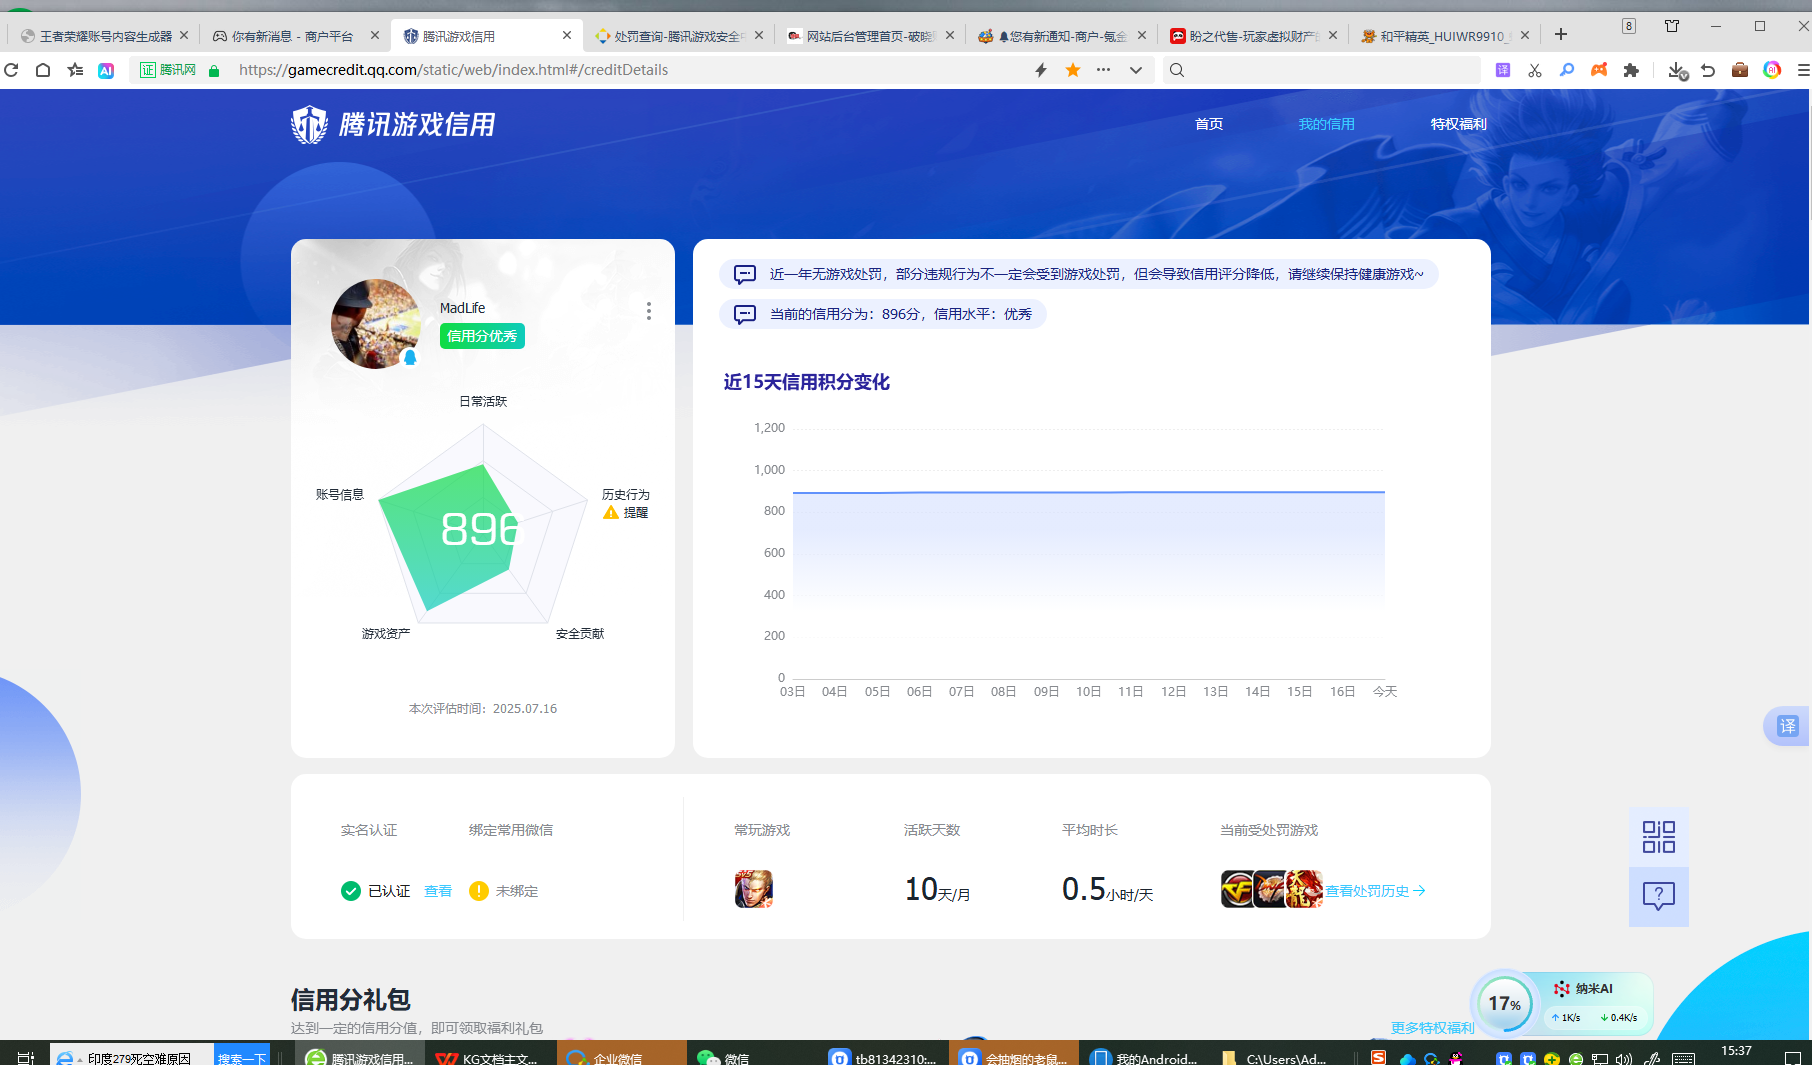
Task: Close the 腾讯游戏信用 tab
Action: tap(567, 35)
